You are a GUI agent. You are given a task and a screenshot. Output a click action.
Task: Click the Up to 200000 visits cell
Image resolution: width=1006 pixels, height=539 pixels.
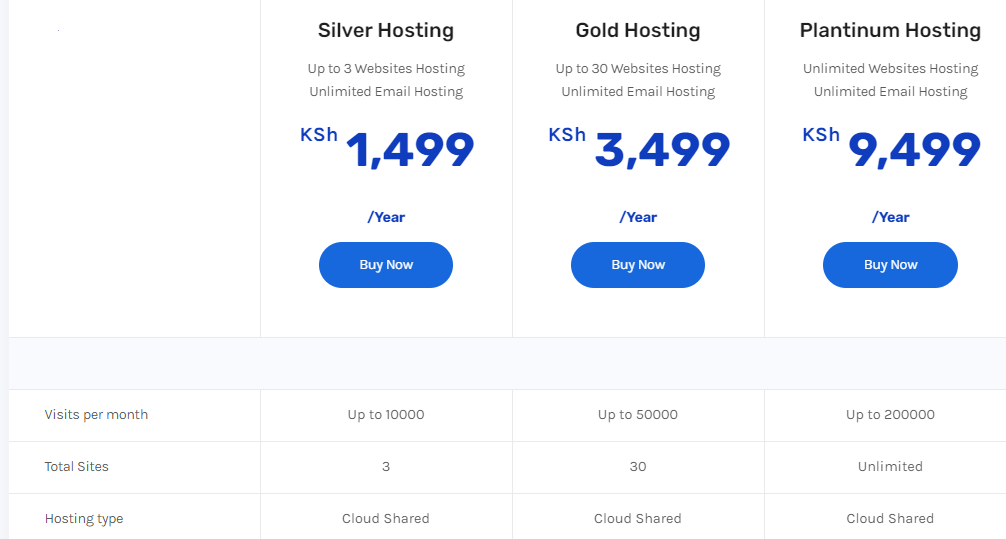pos(890,415)
